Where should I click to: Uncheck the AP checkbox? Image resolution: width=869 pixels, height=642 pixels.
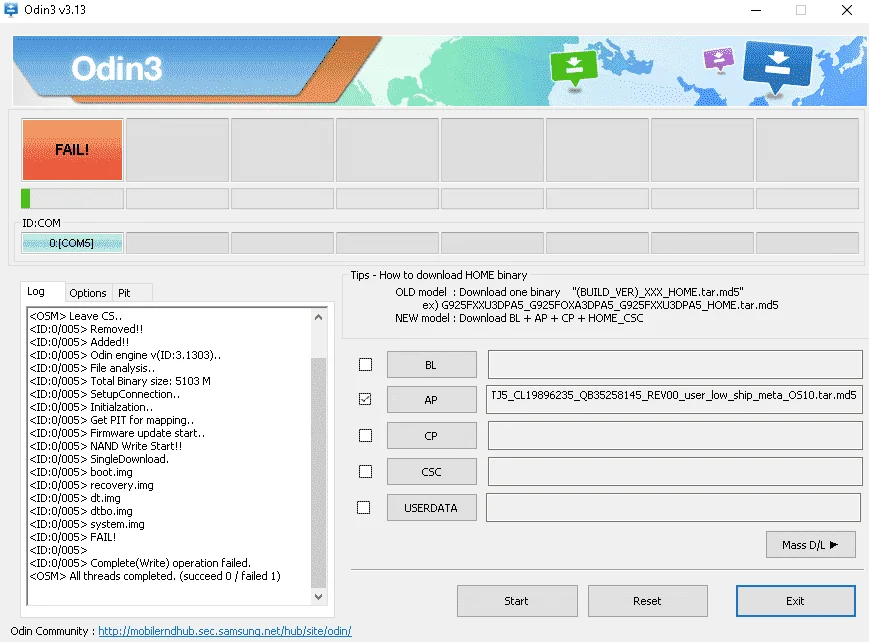pos(365,399)
